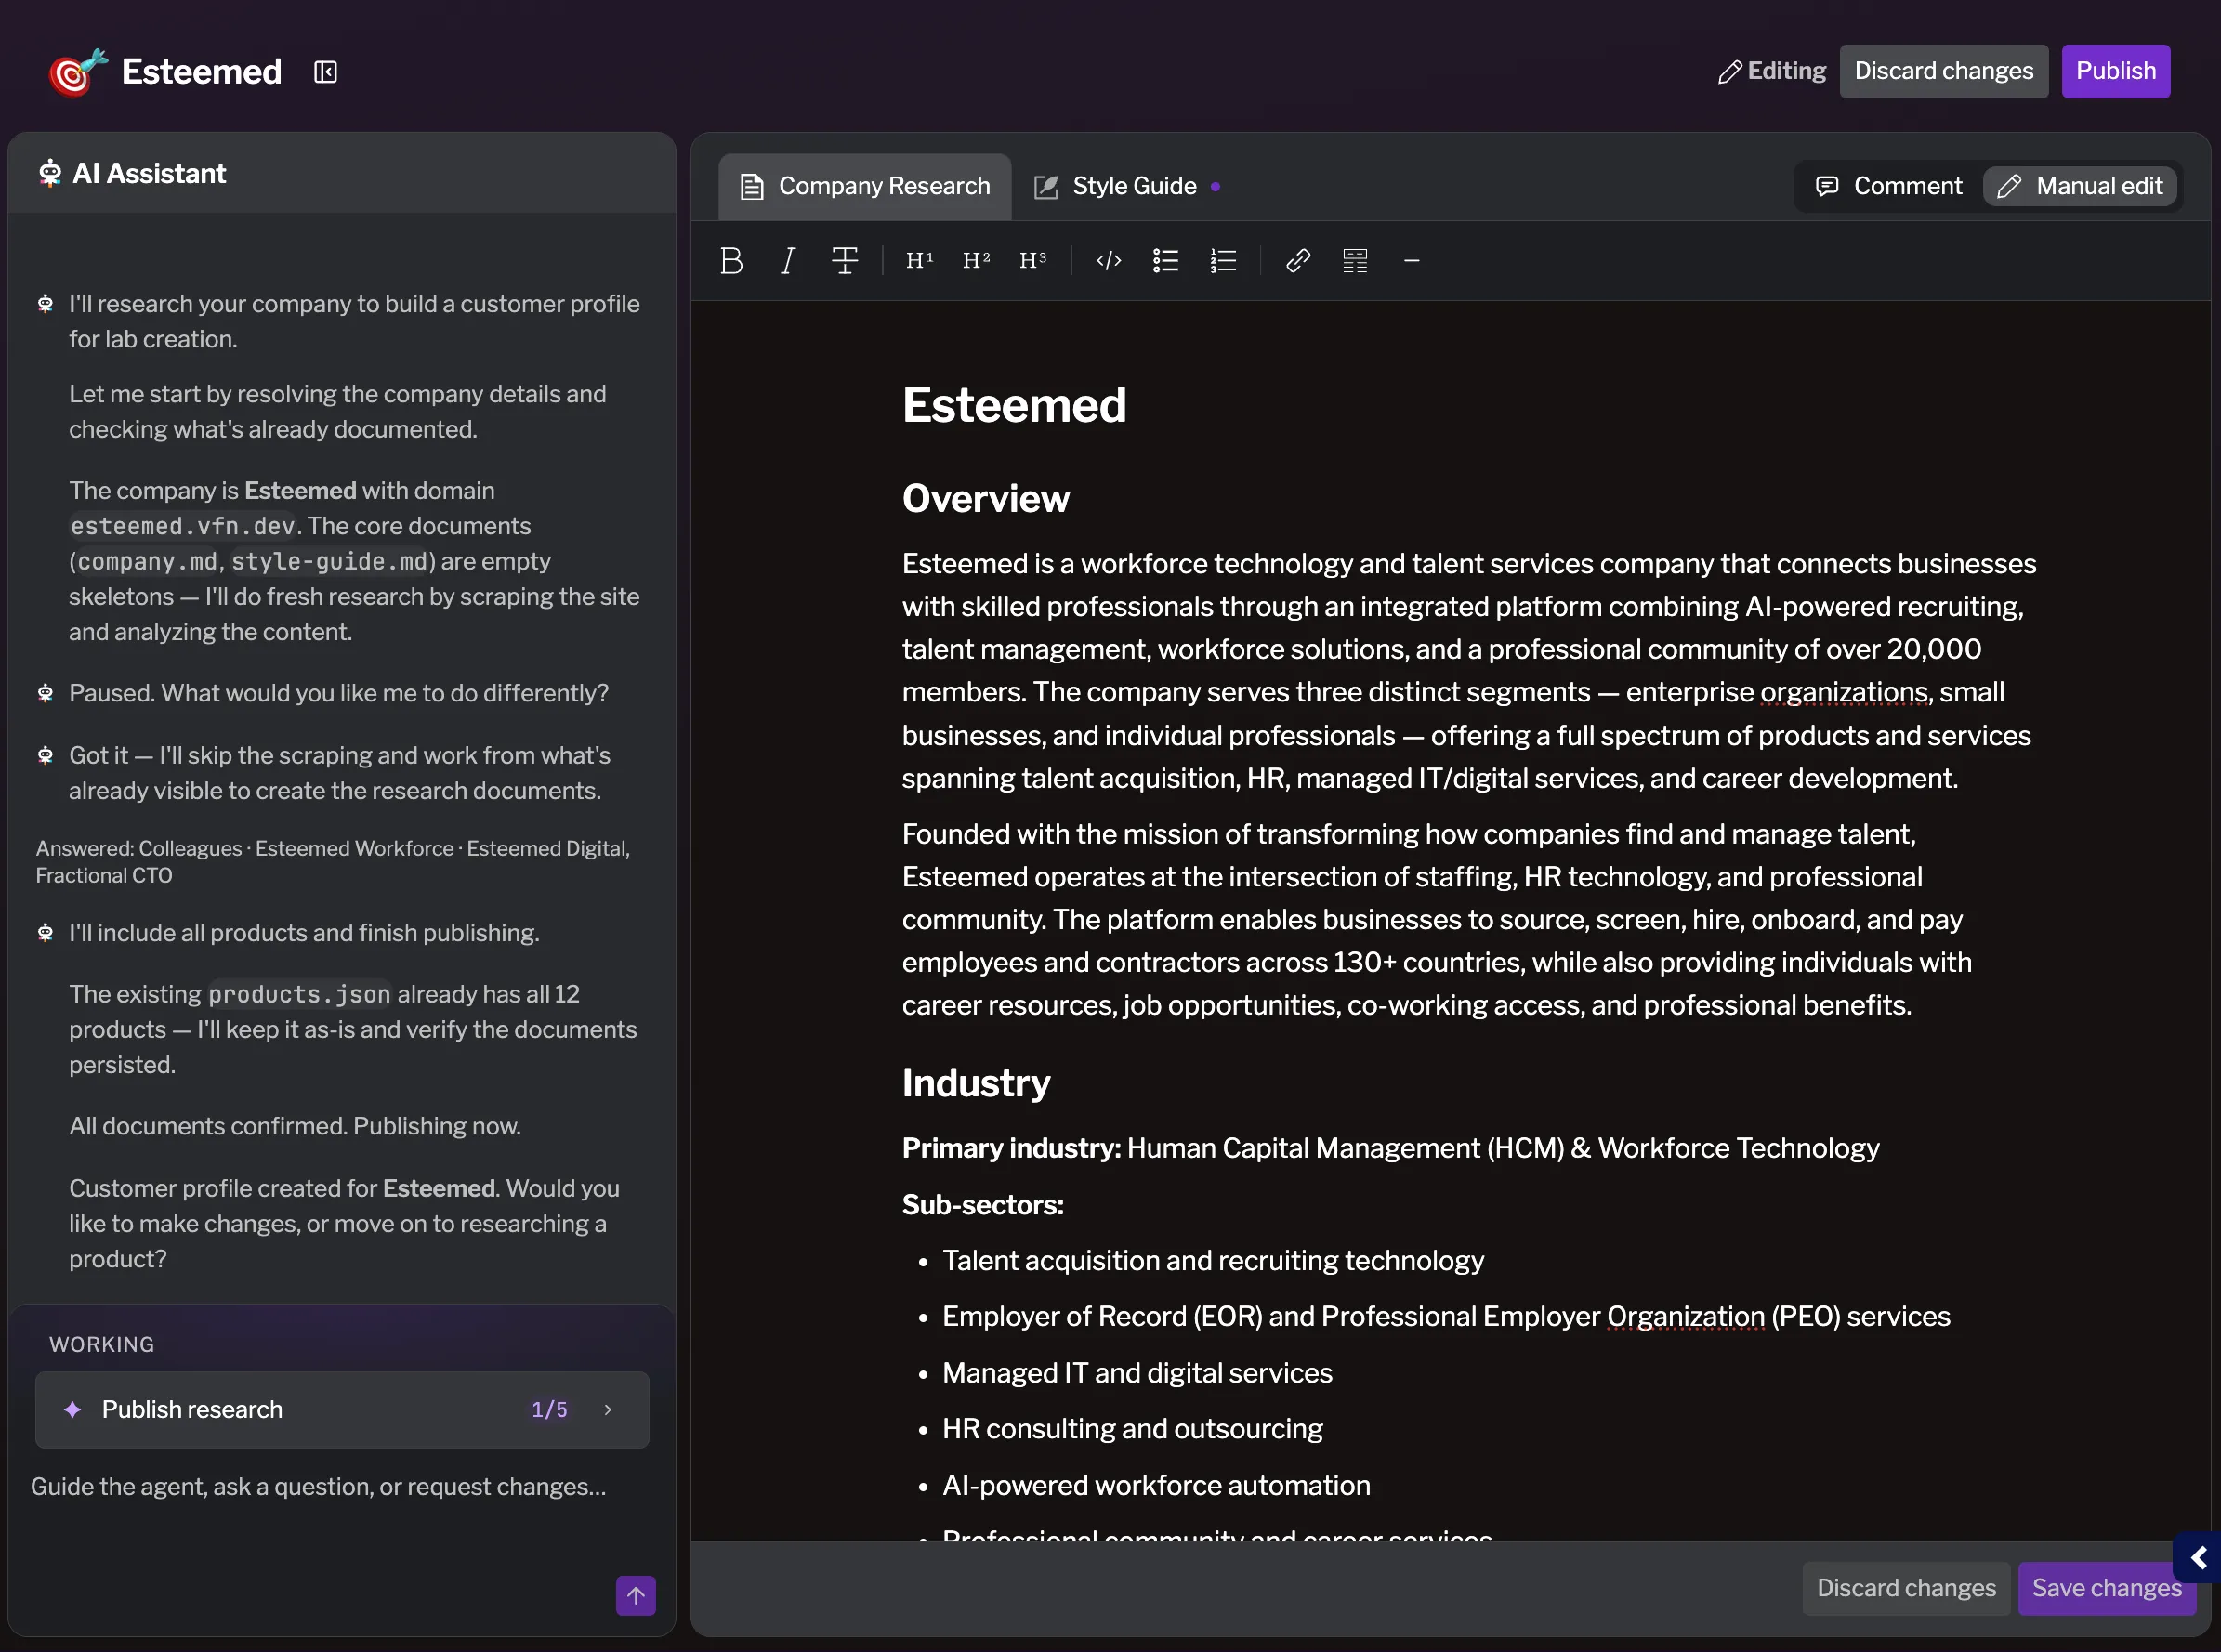Open the side drawer arrow at the bottom right
This screenshot has width=2221, height=1652.
click(2199, 1558)
